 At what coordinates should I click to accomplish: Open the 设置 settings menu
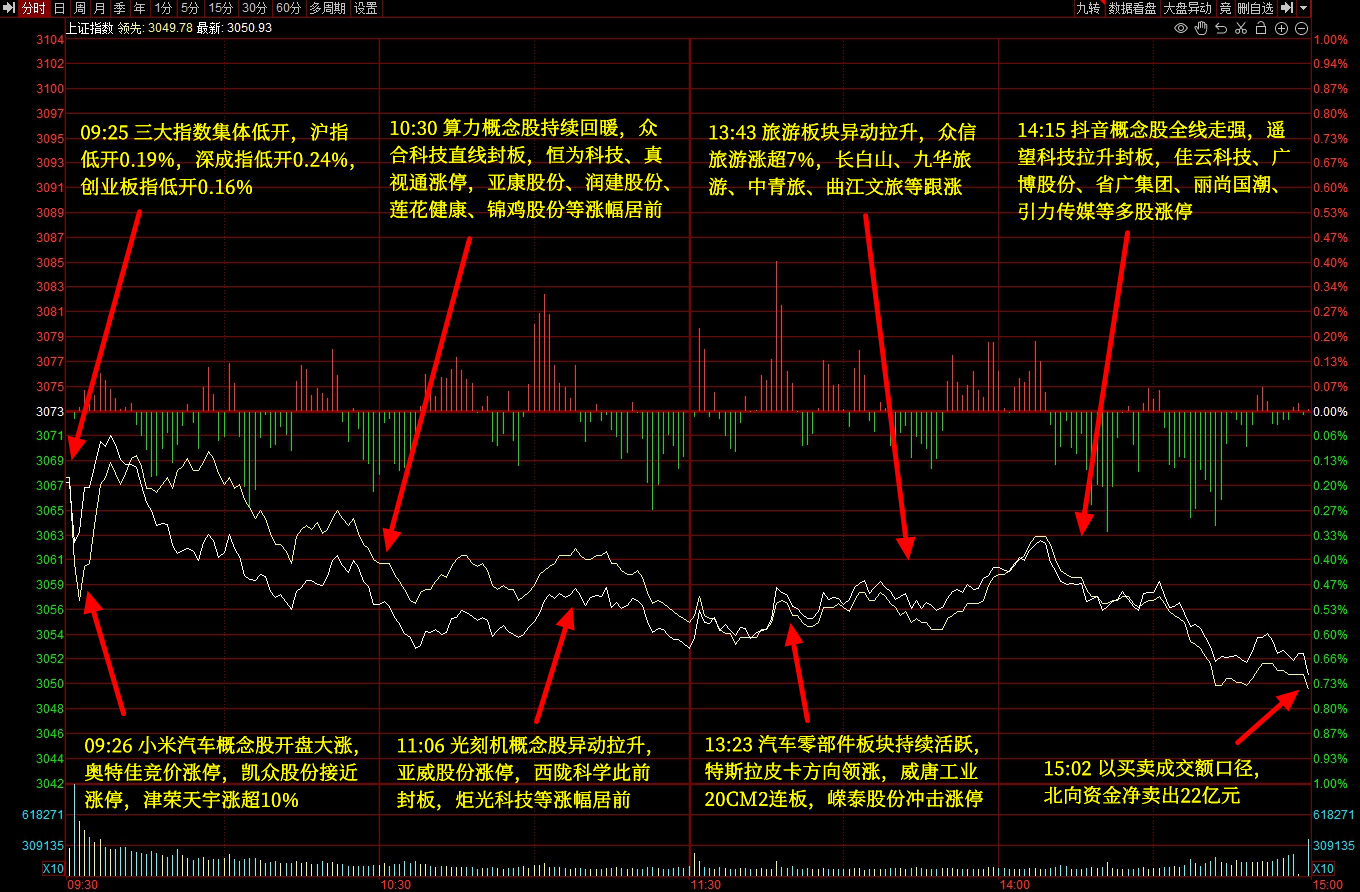coord(366,8)
